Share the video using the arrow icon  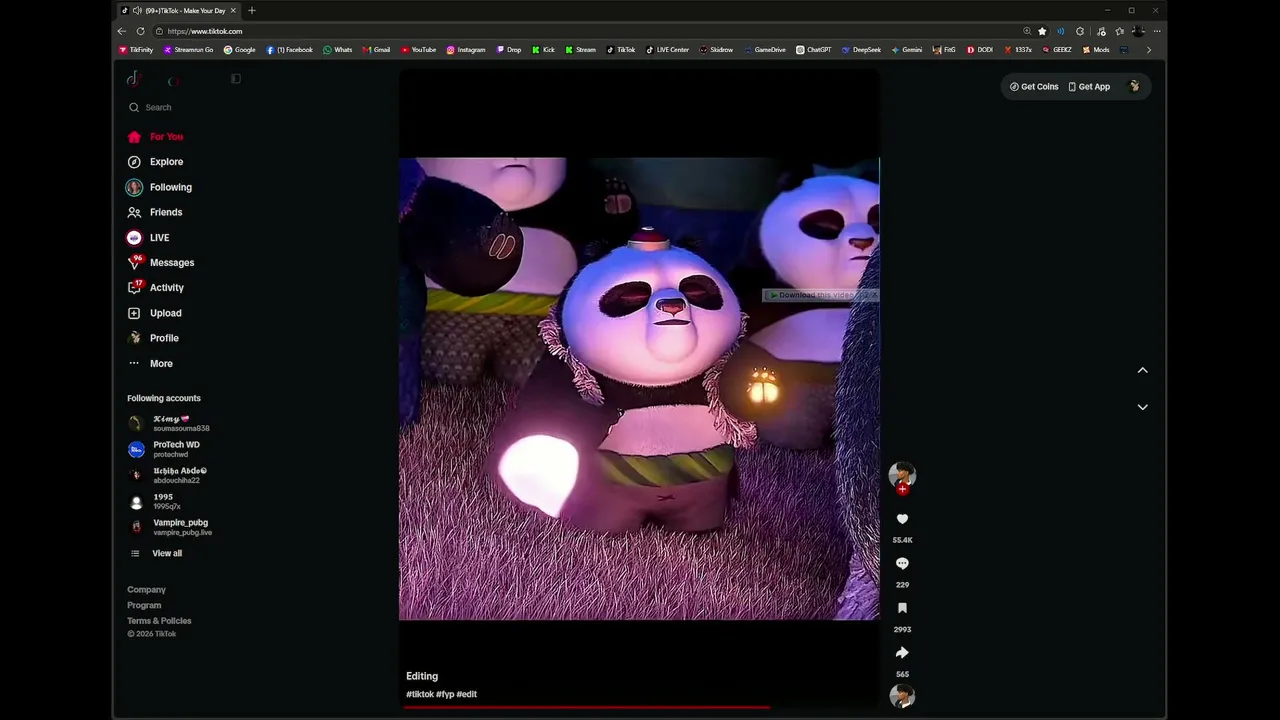click(902, 653)
